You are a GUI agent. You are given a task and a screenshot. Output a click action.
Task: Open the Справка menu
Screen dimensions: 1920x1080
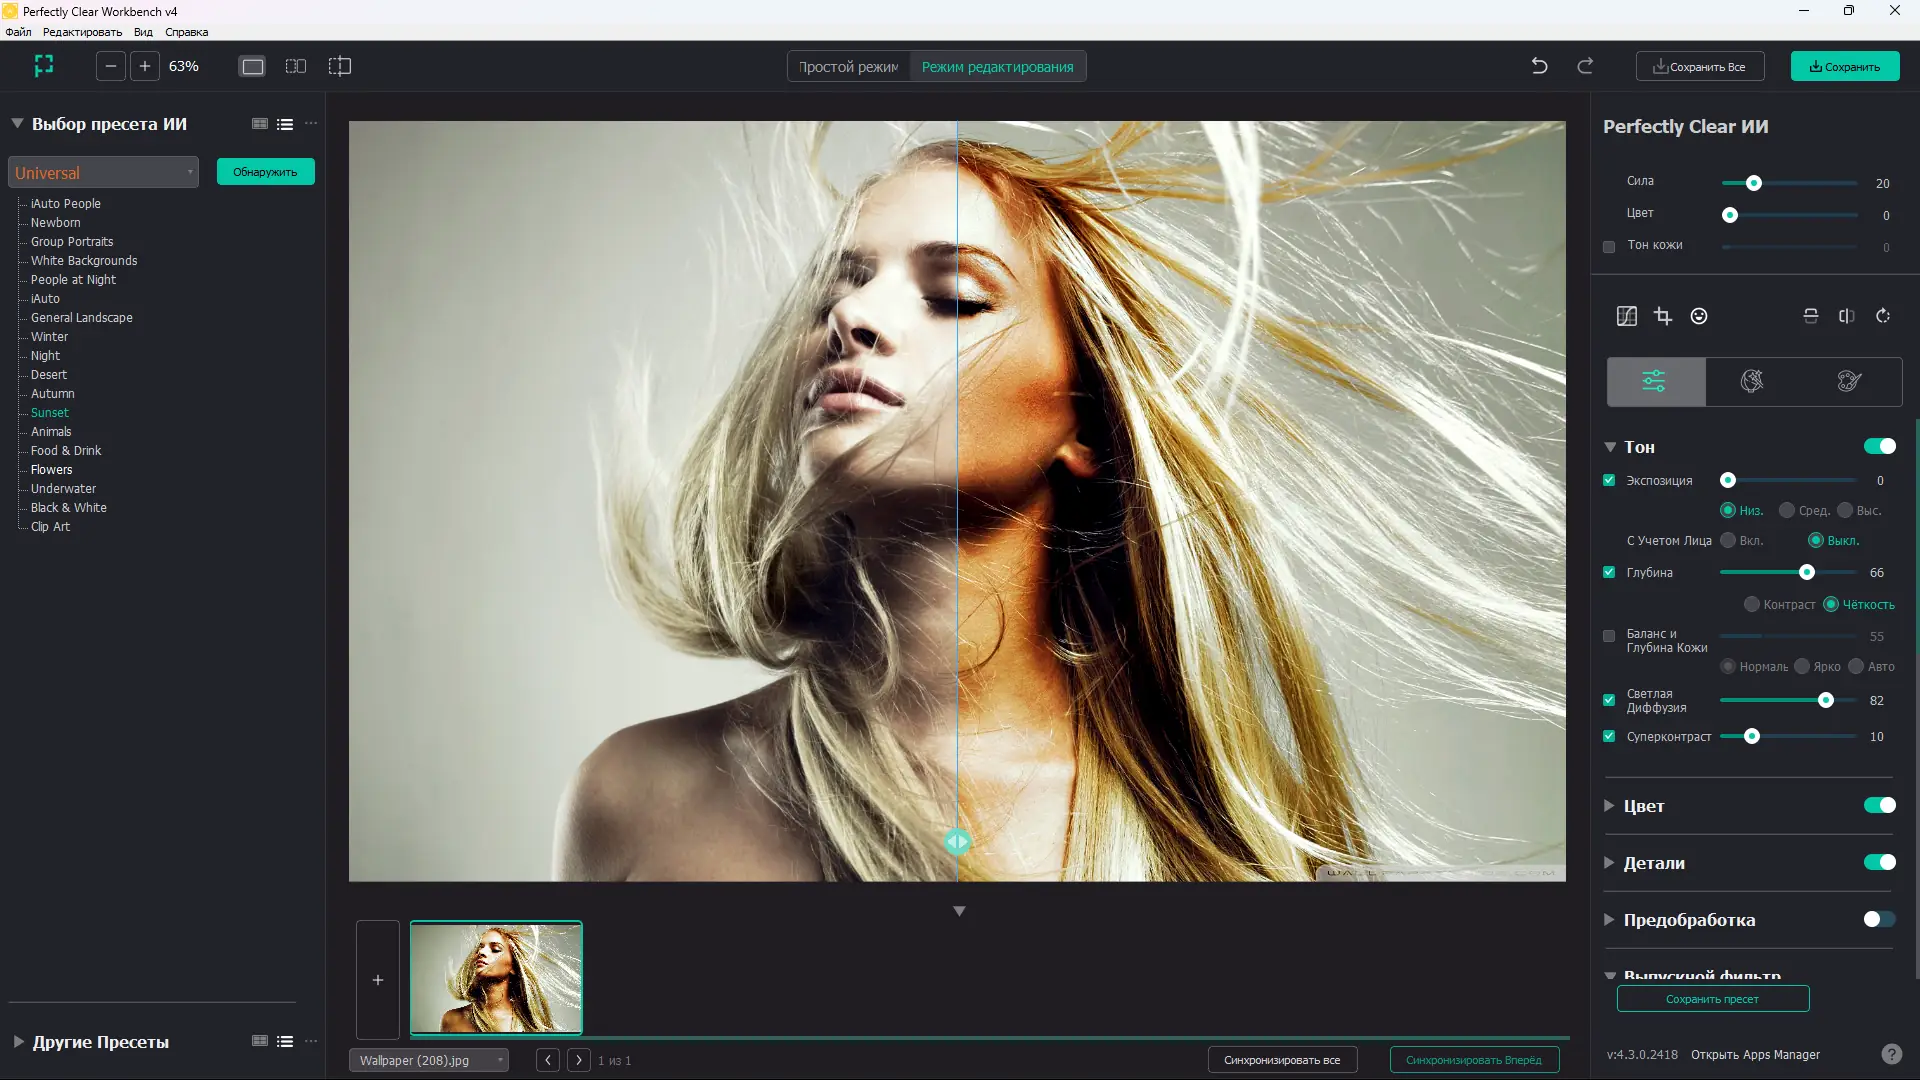[x=186, y=32]
